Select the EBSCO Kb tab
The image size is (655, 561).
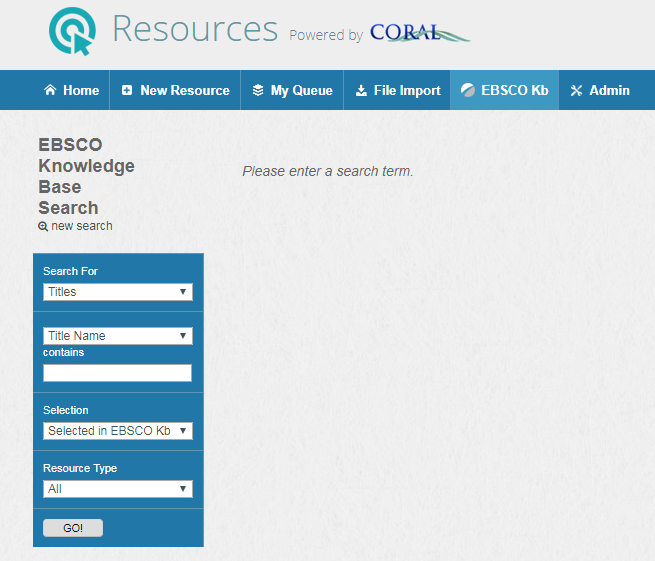504,90
